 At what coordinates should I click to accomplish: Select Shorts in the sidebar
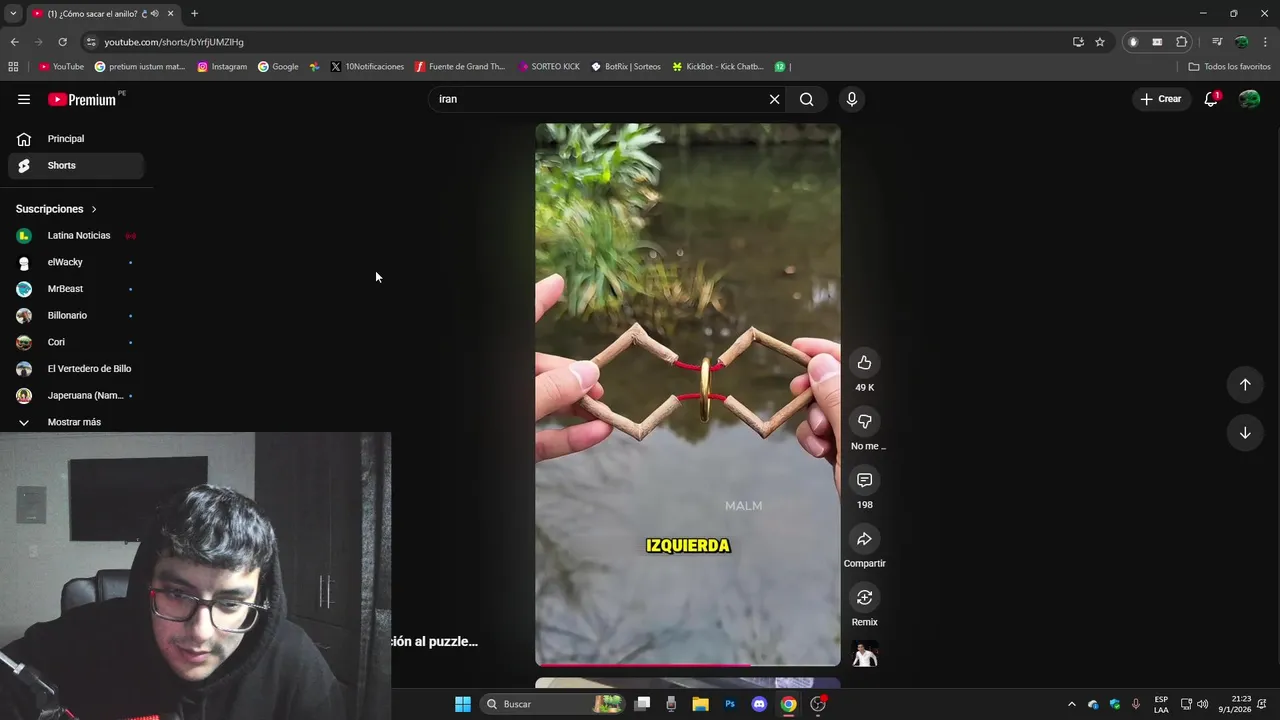(x=76, y=166)
